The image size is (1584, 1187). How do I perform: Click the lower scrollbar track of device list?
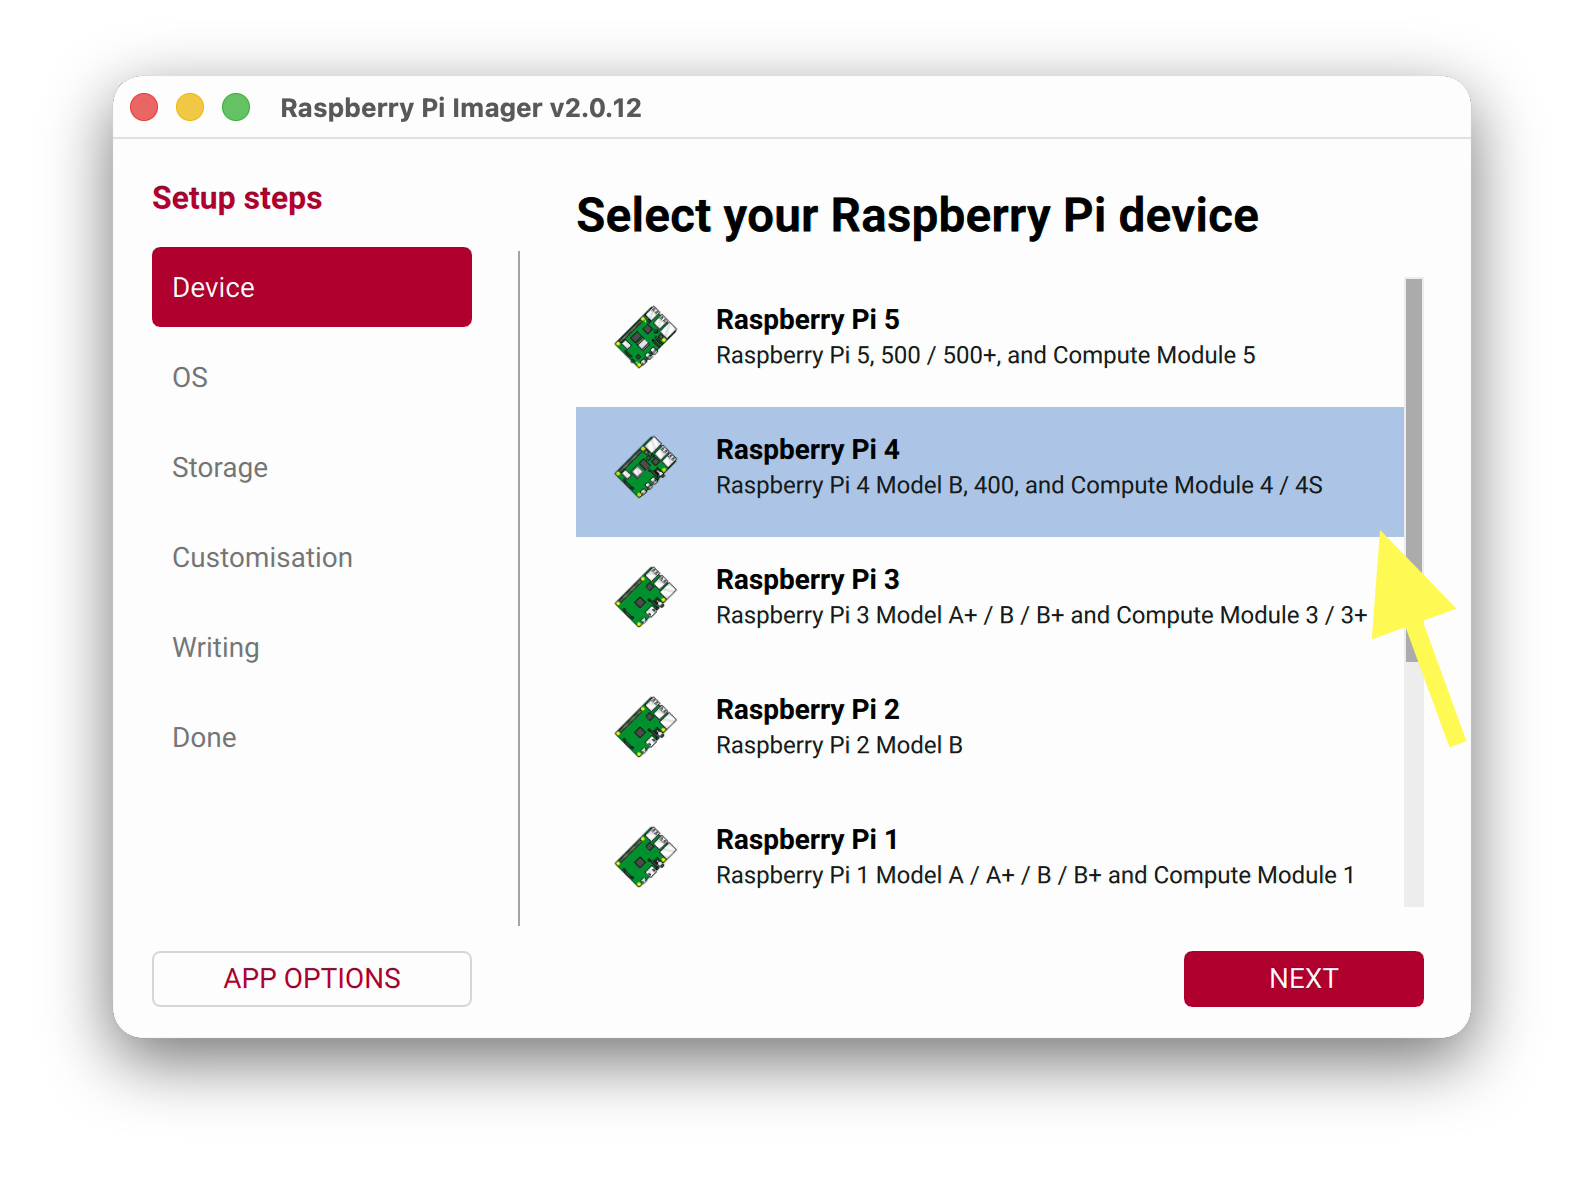(1413, 785)
